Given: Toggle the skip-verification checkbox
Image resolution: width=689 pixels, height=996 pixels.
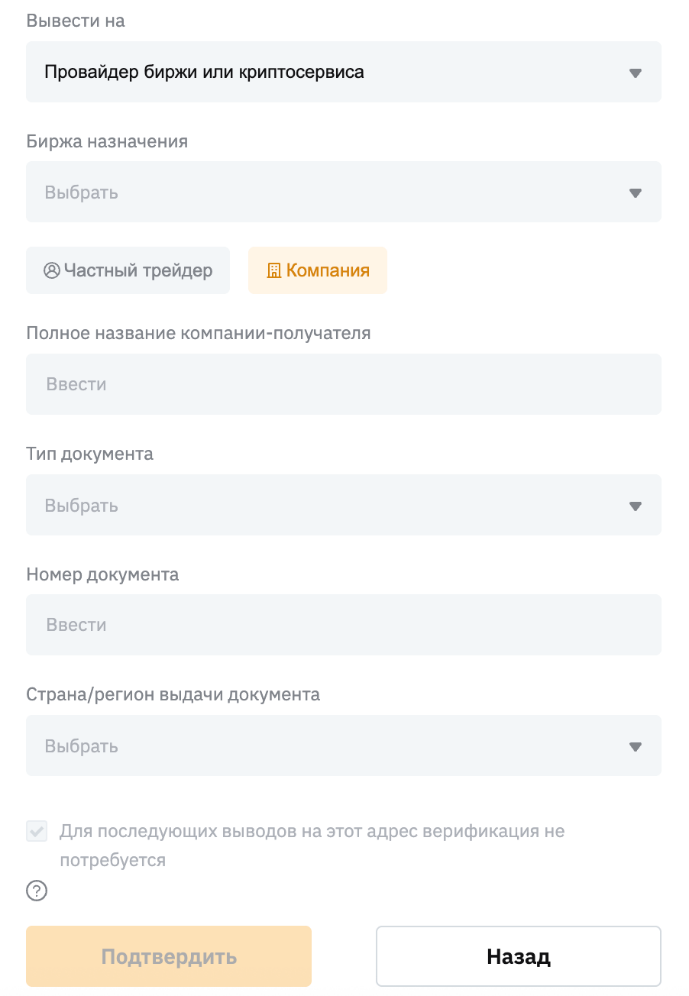Looking at the screenshot, I should tap(37, 831).
